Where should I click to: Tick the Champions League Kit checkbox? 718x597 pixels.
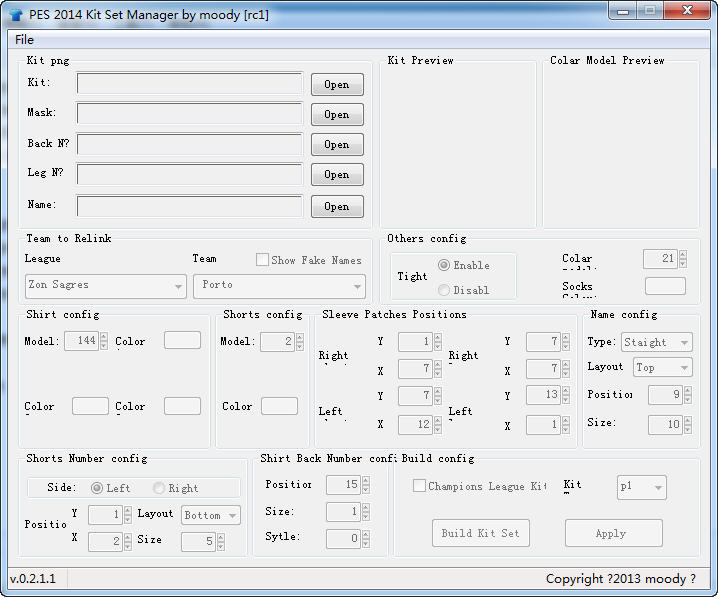click(419, 486)
